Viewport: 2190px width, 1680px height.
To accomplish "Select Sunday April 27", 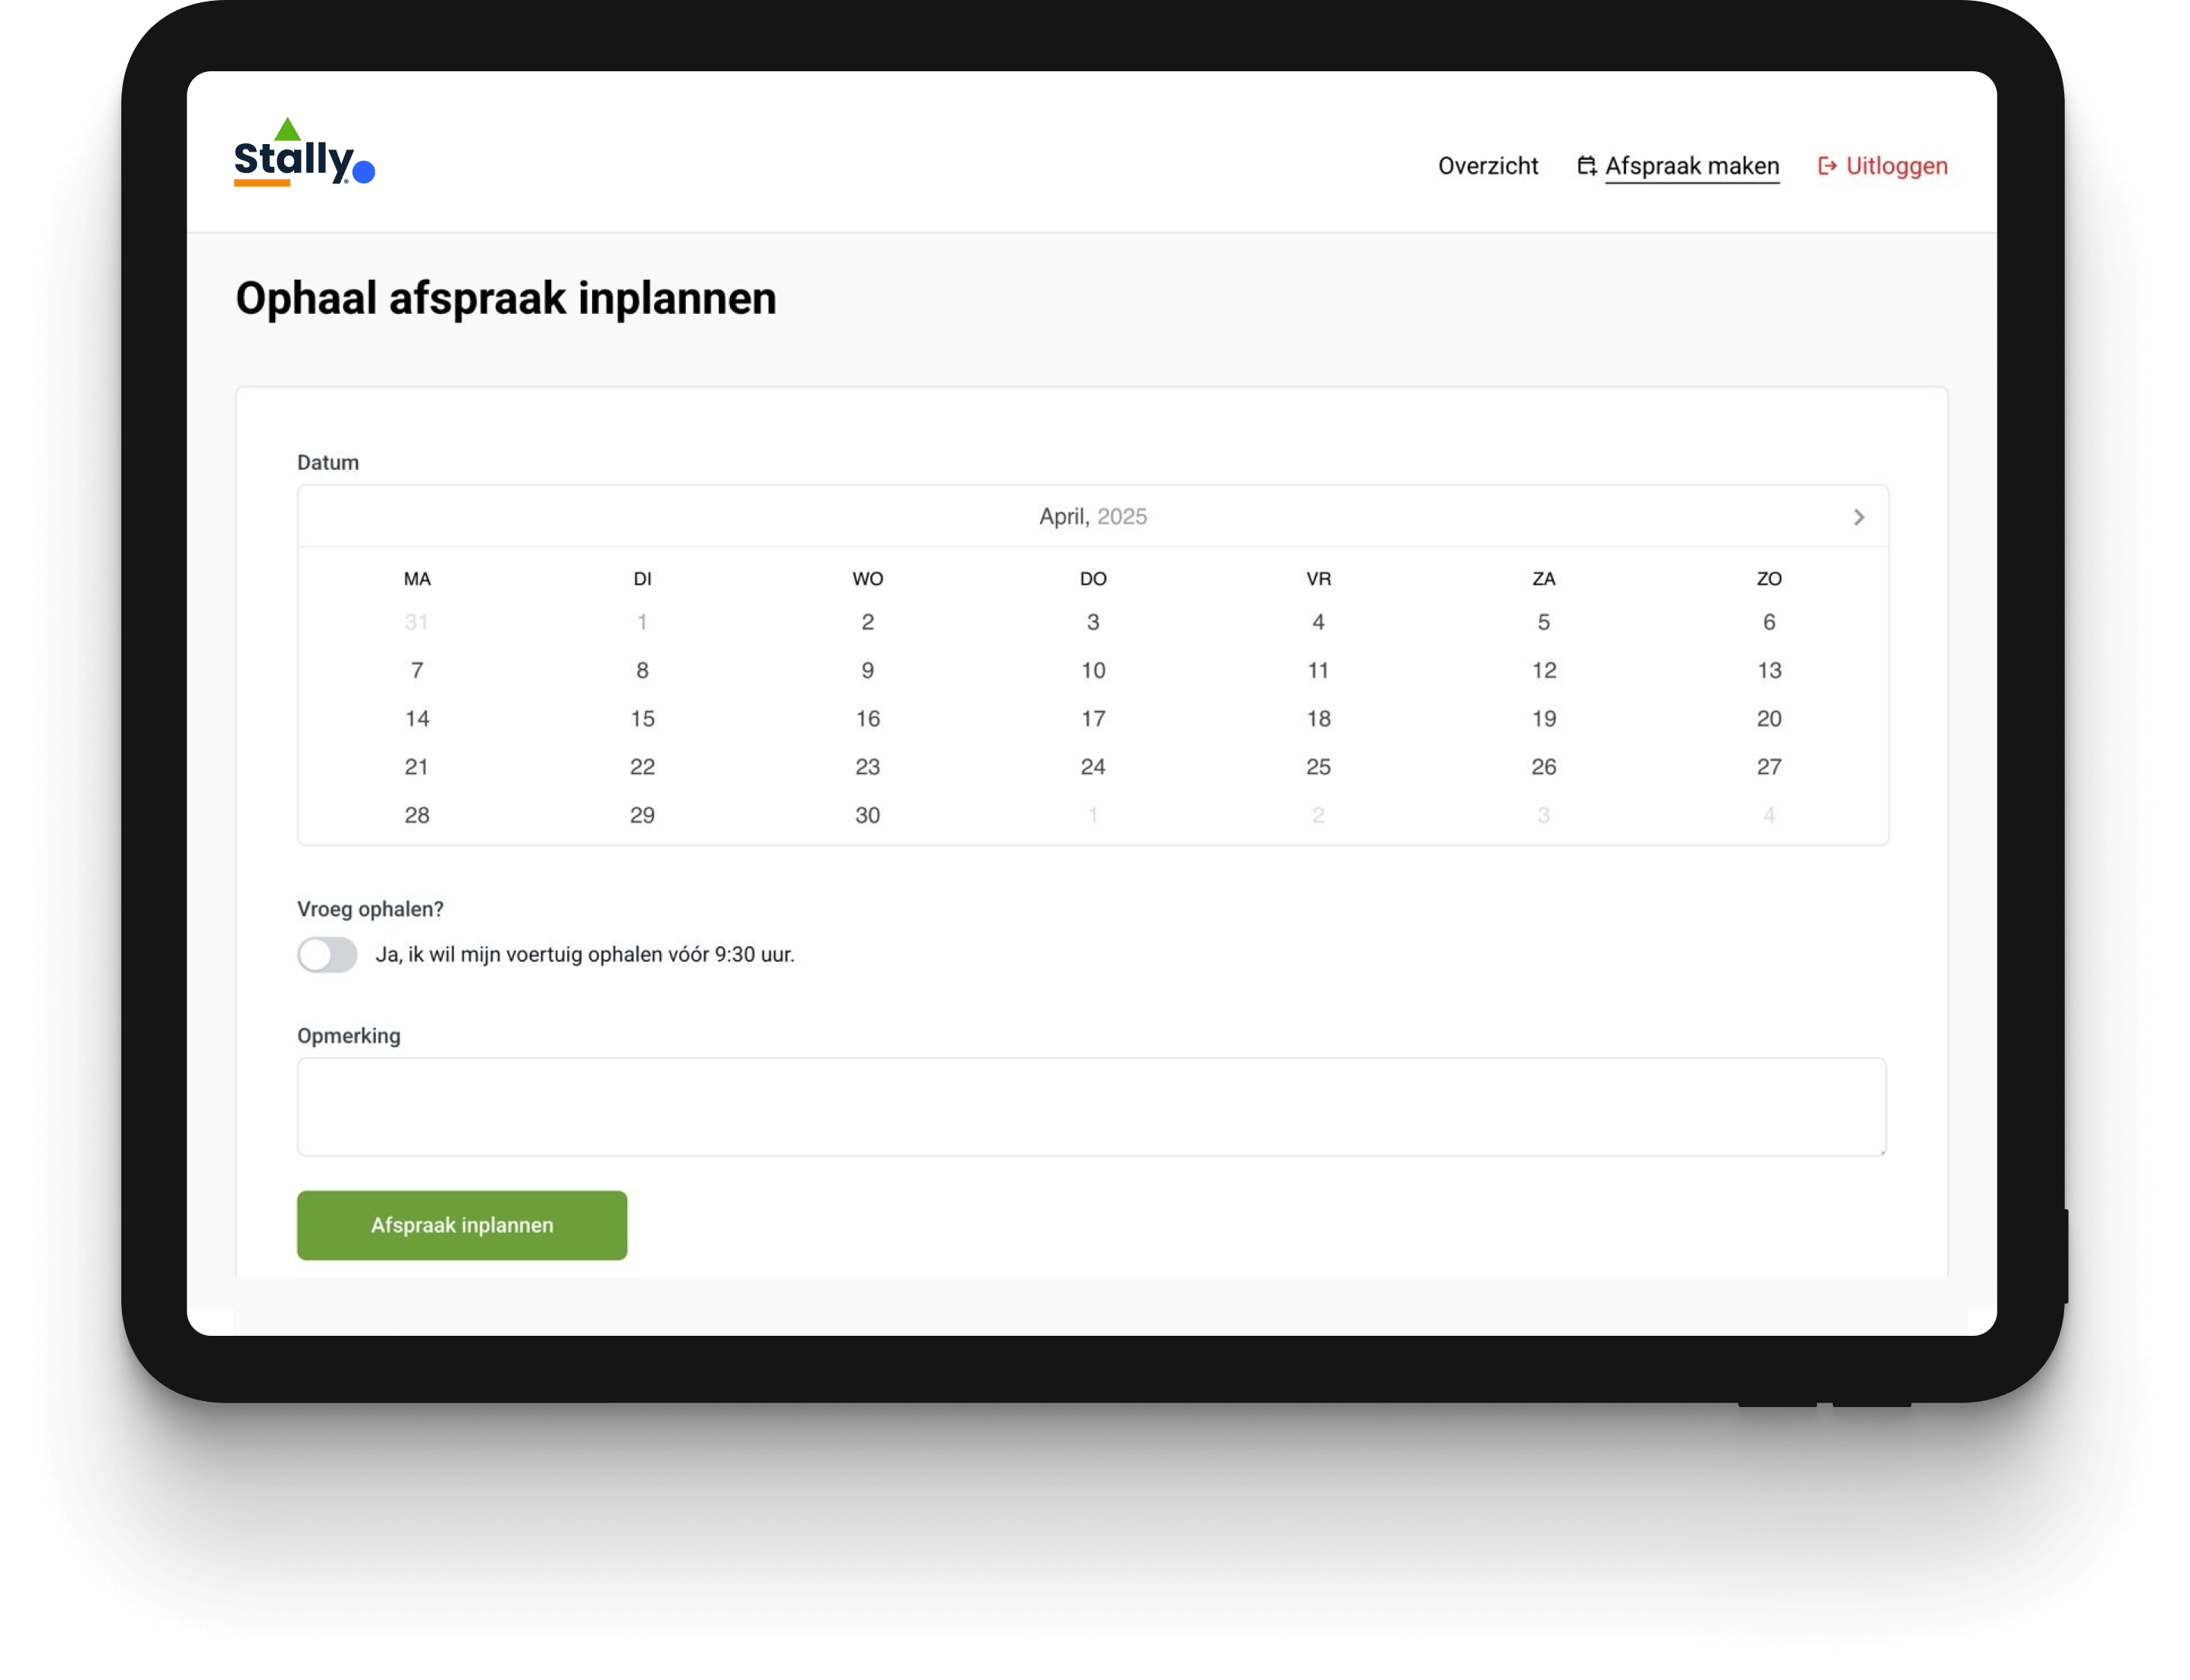I will click(1768, 767).
